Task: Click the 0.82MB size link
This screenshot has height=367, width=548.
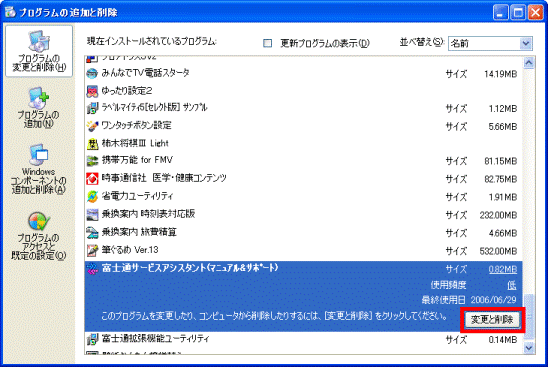Action: coord(503,269)
